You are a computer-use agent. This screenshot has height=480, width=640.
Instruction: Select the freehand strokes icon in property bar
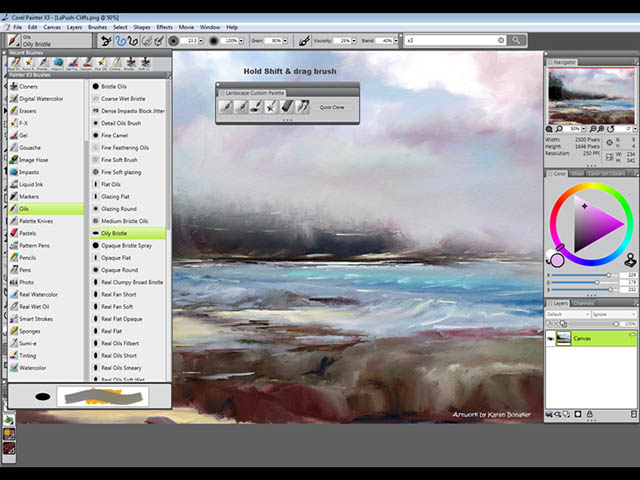click(x=120, y=41)
